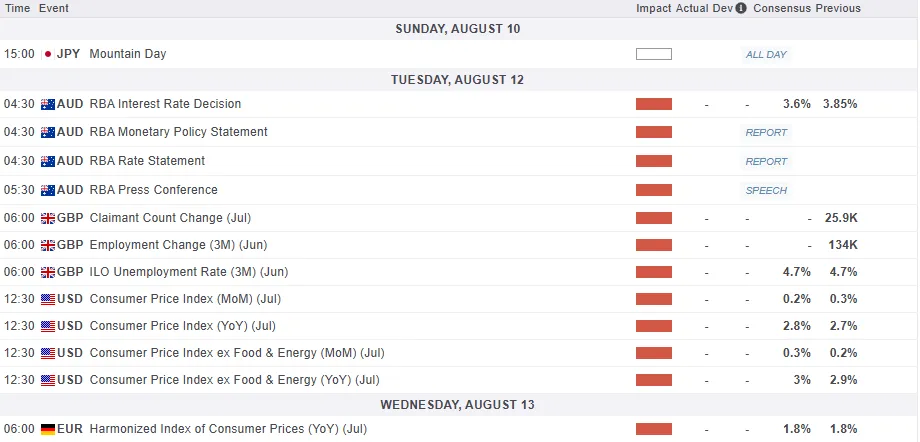This screenshot has height=442, width=920.
Task: Click German flag on Harmonized Index row
Action: tap(47, 430)
